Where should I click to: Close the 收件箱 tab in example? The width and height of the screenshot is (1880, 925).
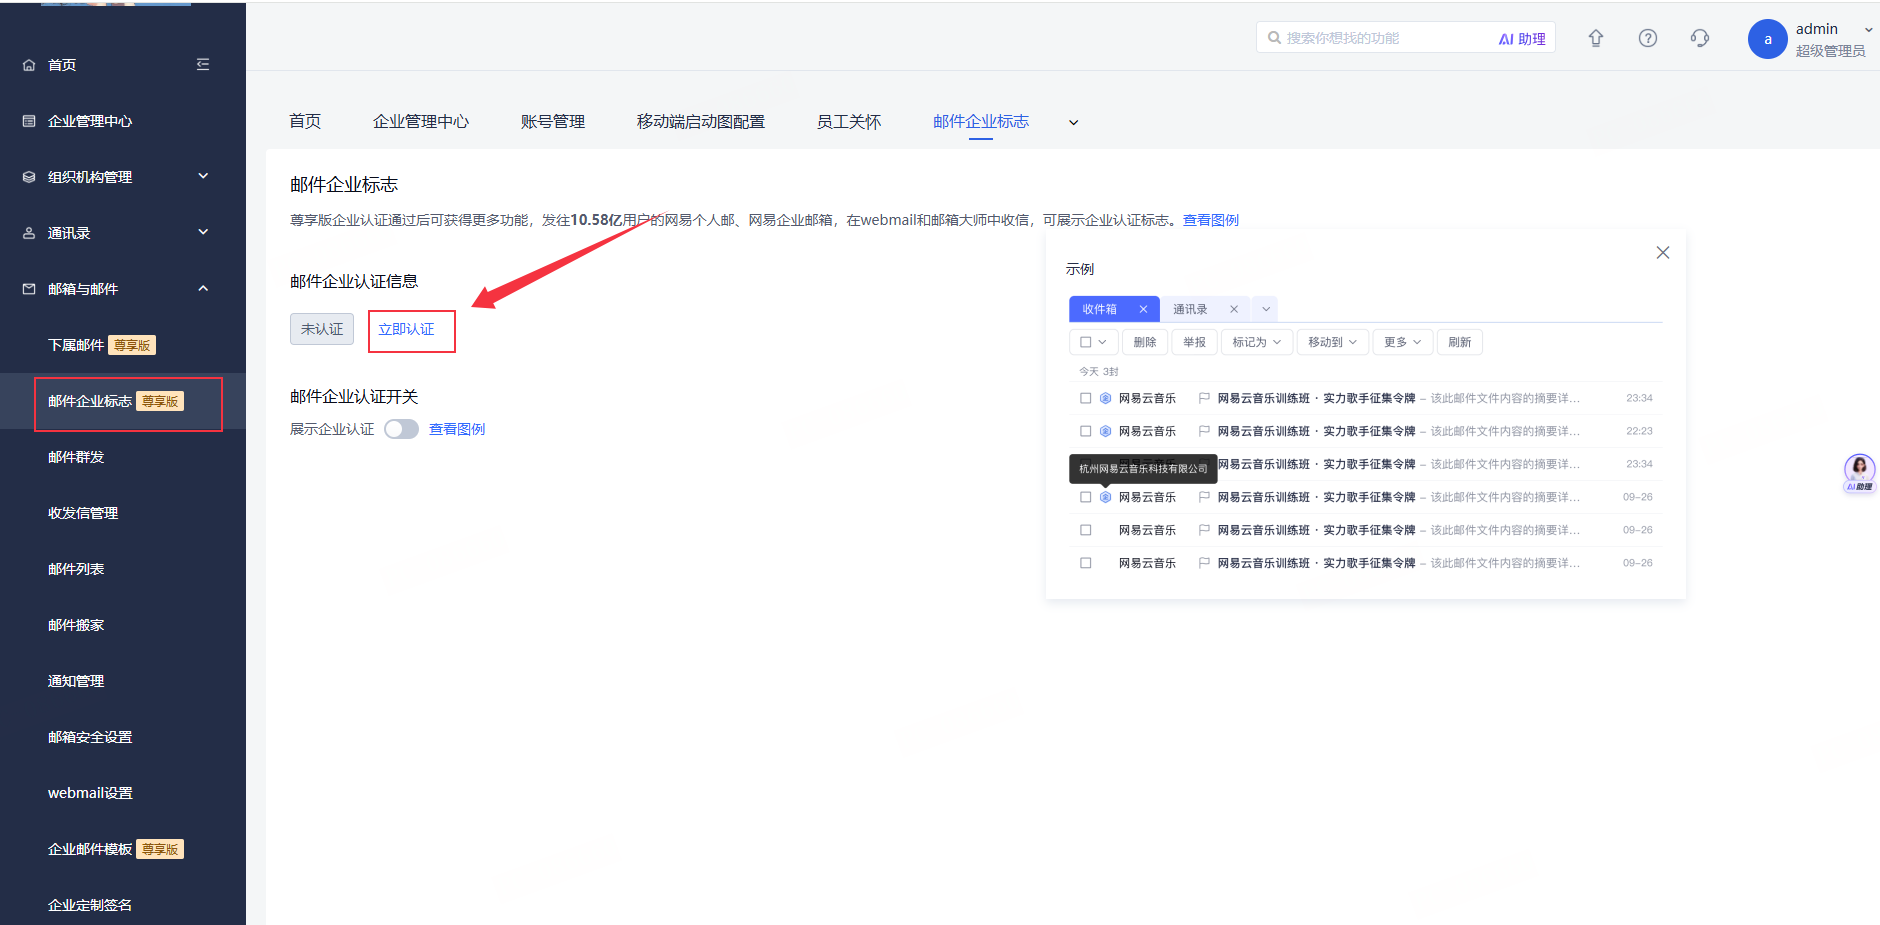(x=1143, y=309)
